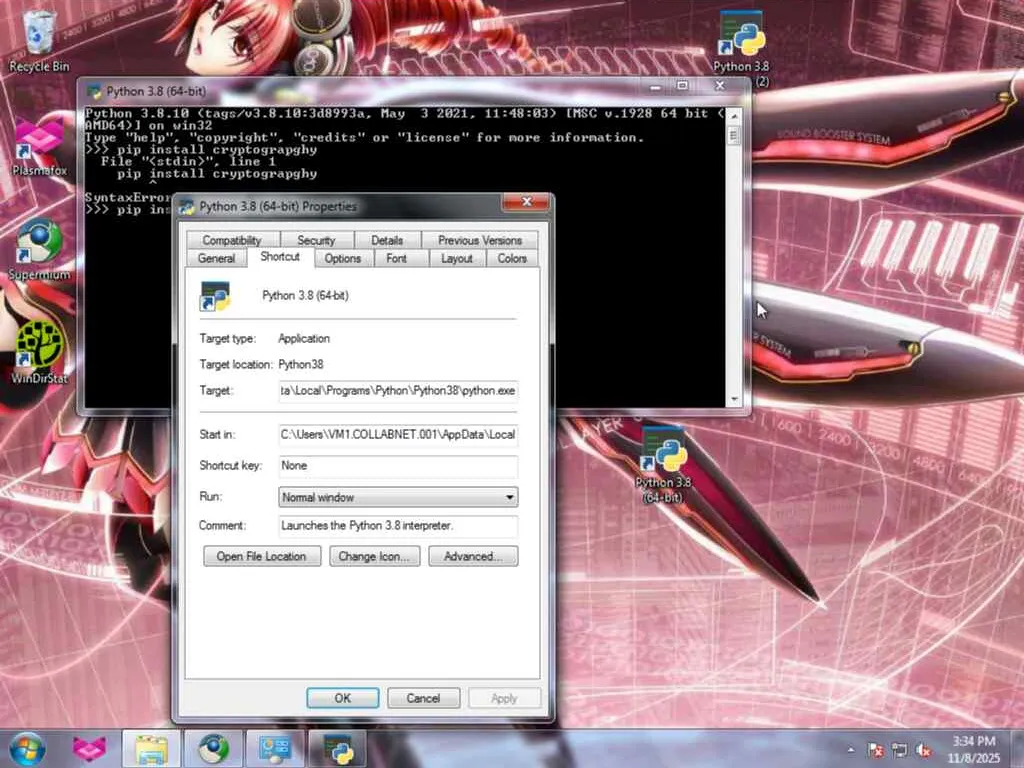Expand the Run dropdown showing Normal window
The image size is (1024, 768).
pos(398,497)
